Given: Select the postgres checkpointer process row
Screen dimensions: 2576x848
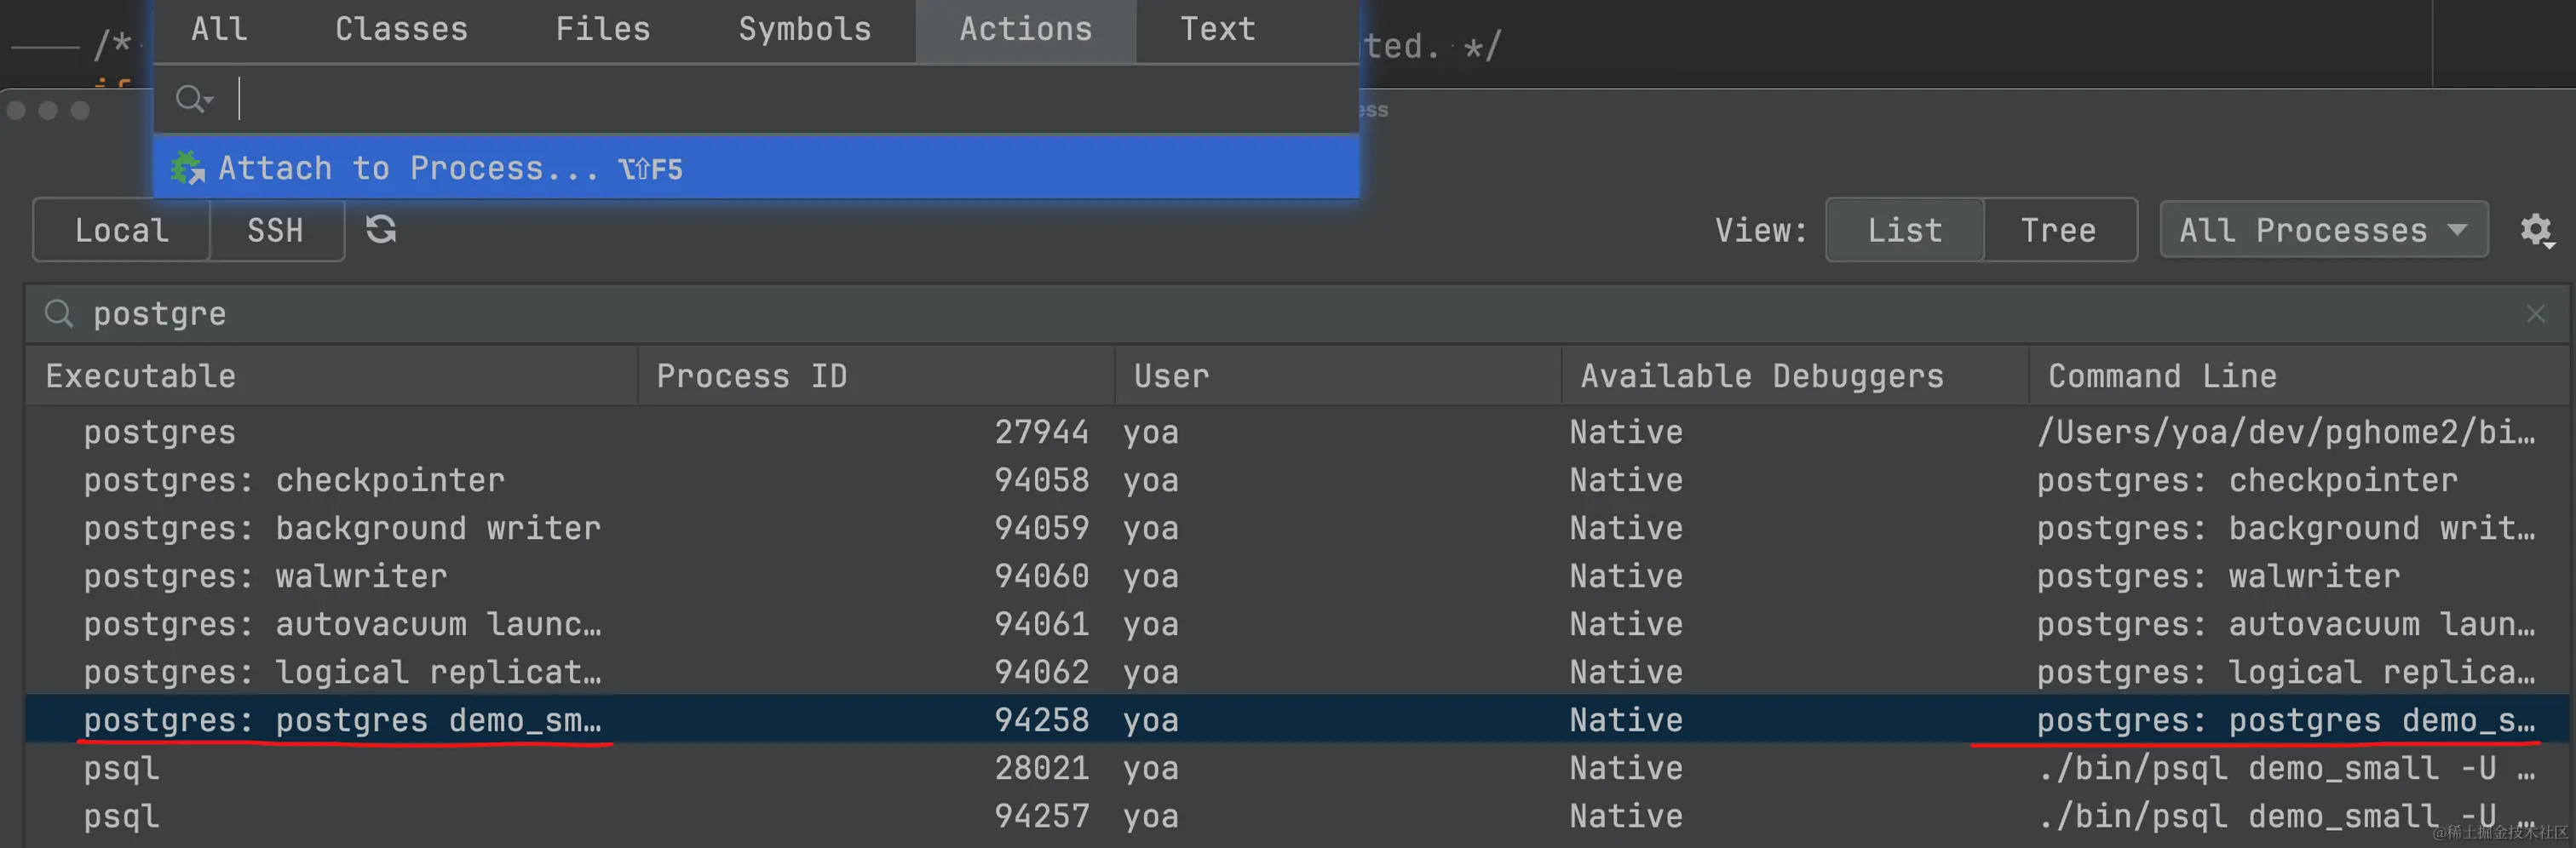Looking at the screenshot, I should (x=294, y=480).
